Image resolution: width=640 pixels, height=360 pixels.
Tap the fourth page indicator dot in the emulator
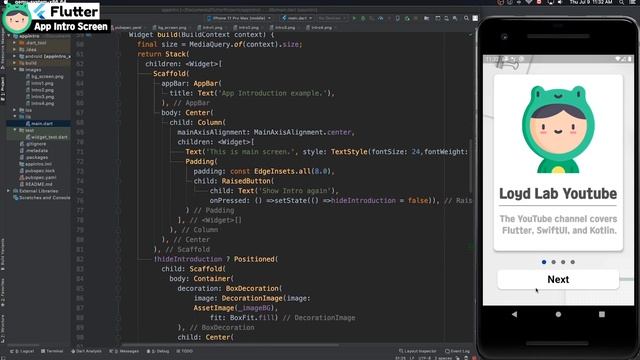(573, 262)
